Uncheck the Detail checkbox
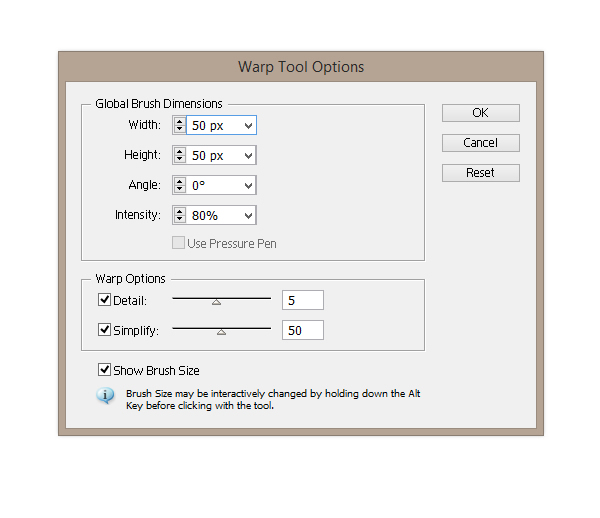 point(105,300)
